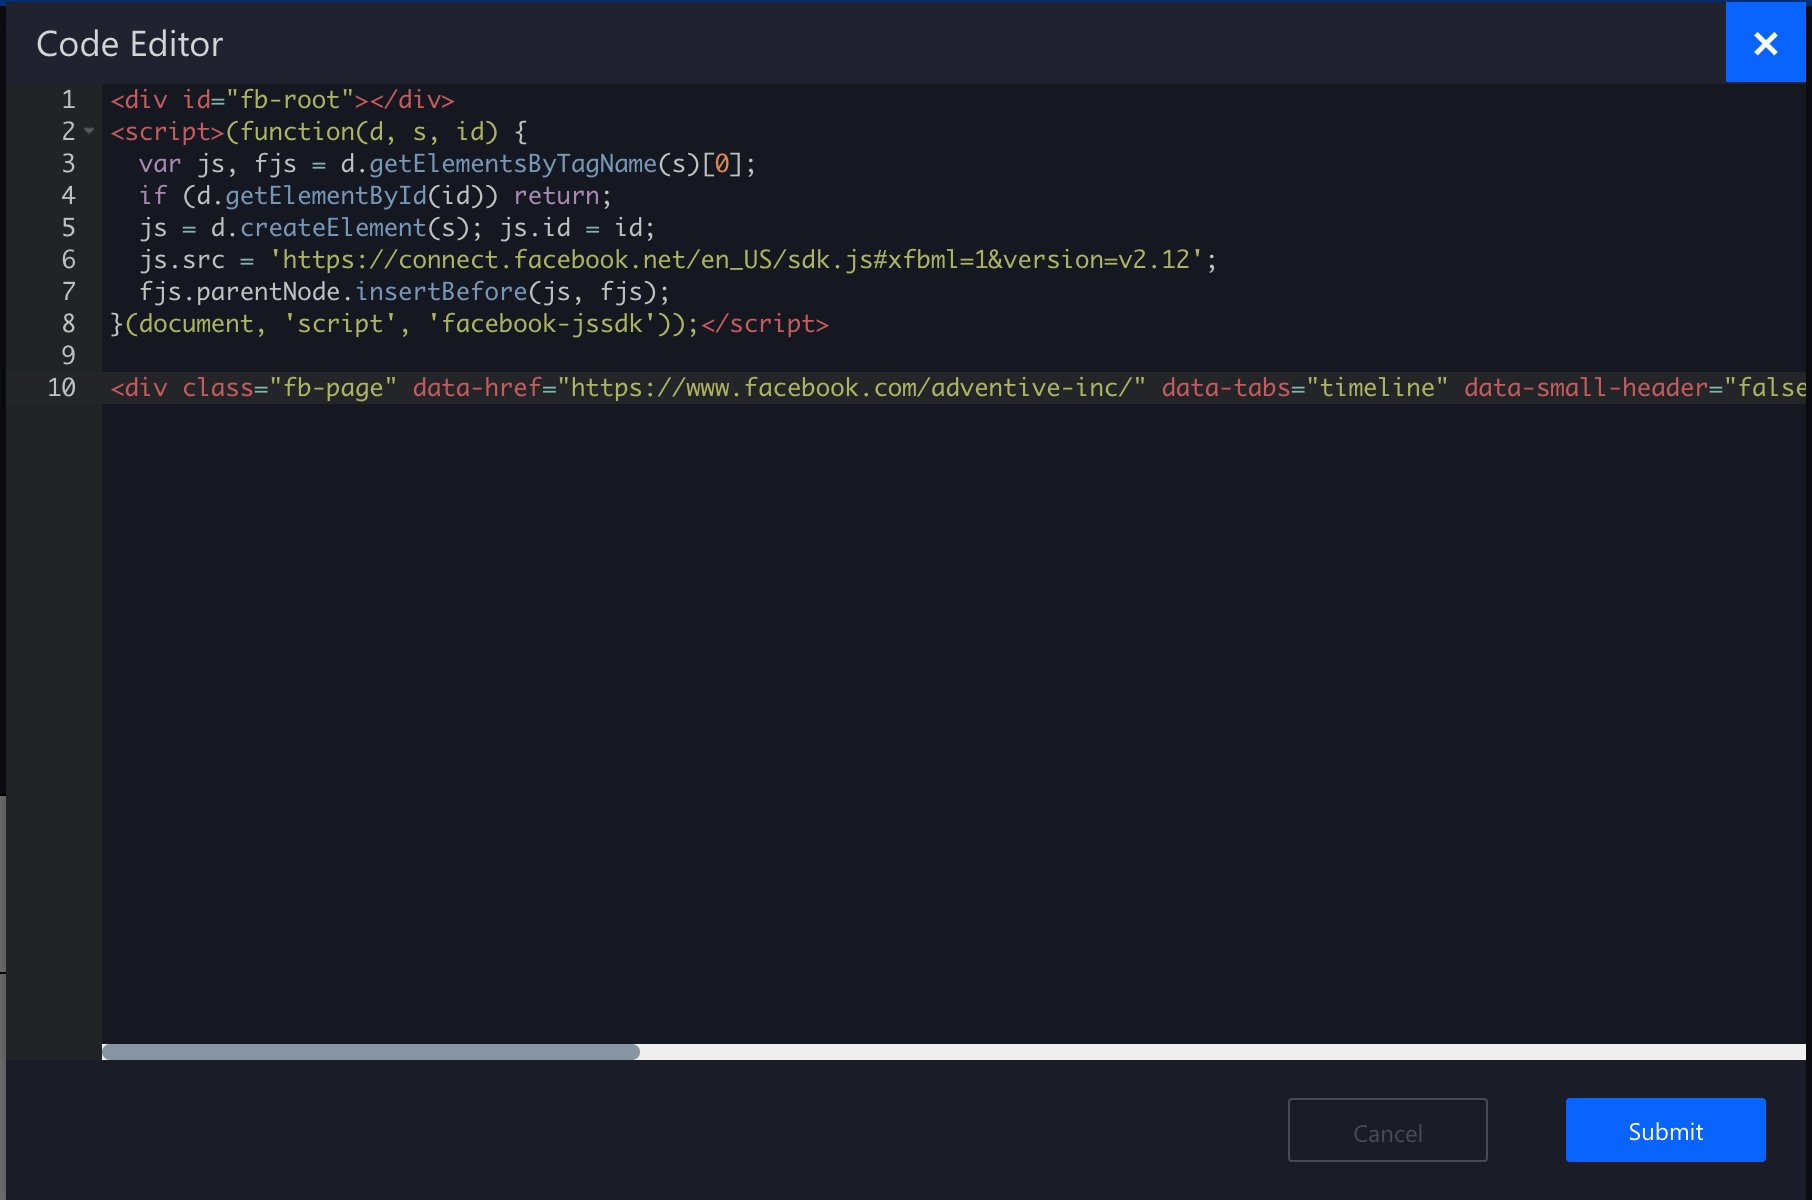Click the closing </script> tag
The width and height of the screenshot is (1812, 1200).
765,324
